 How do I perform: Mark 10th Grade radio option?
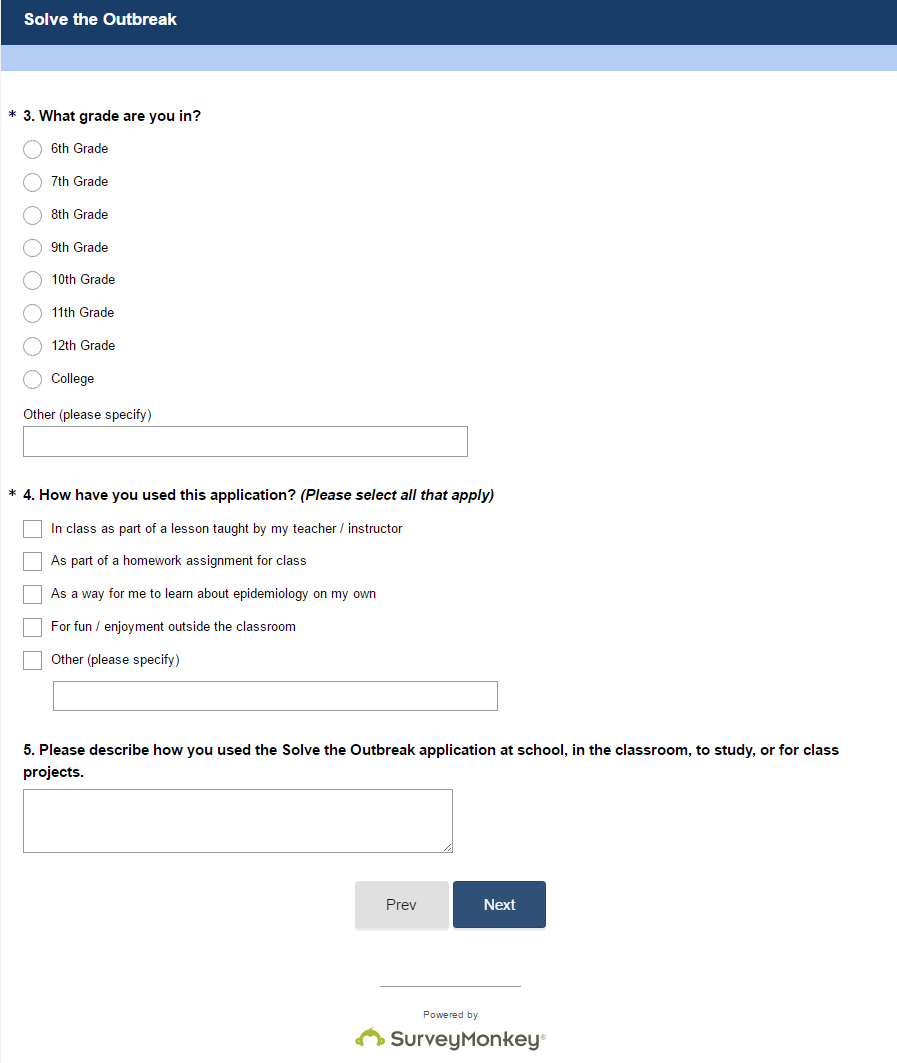[x=33, y=280]
